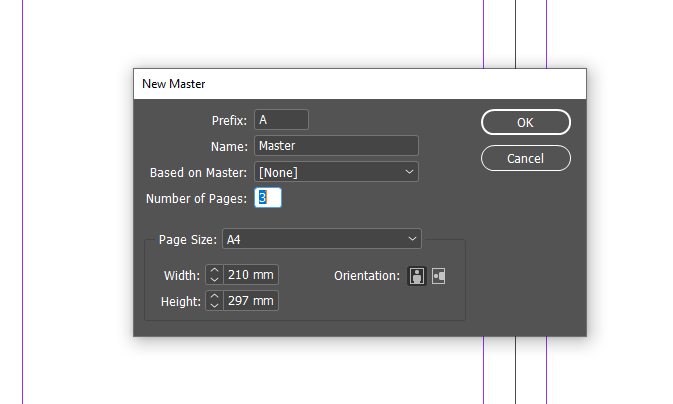673x404 pixels.
Task: Click the Prefix input field
Action: 282,120
